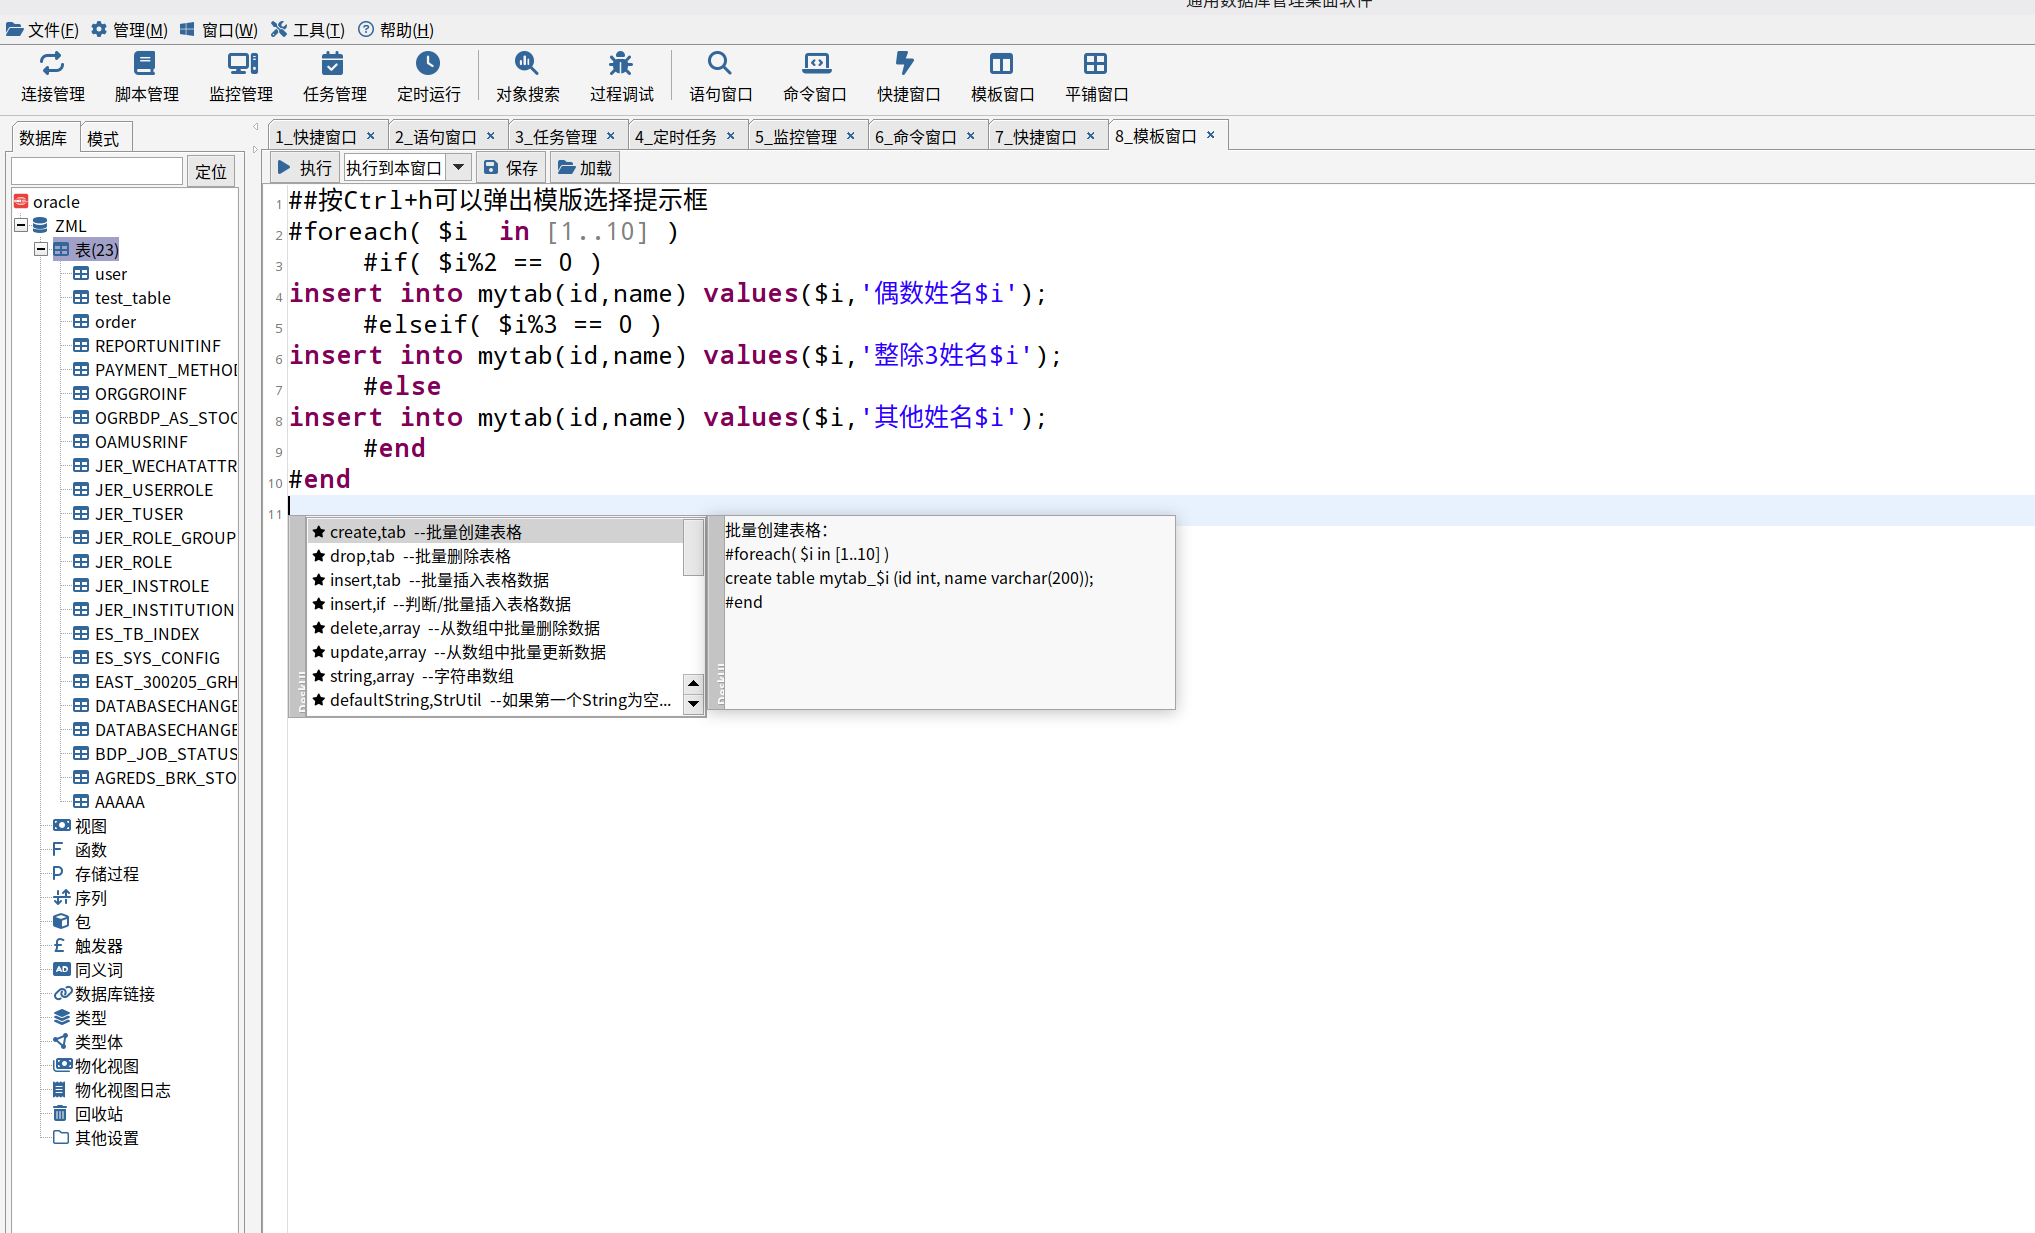Collapse the ZML database node

[x=21, y=225]
